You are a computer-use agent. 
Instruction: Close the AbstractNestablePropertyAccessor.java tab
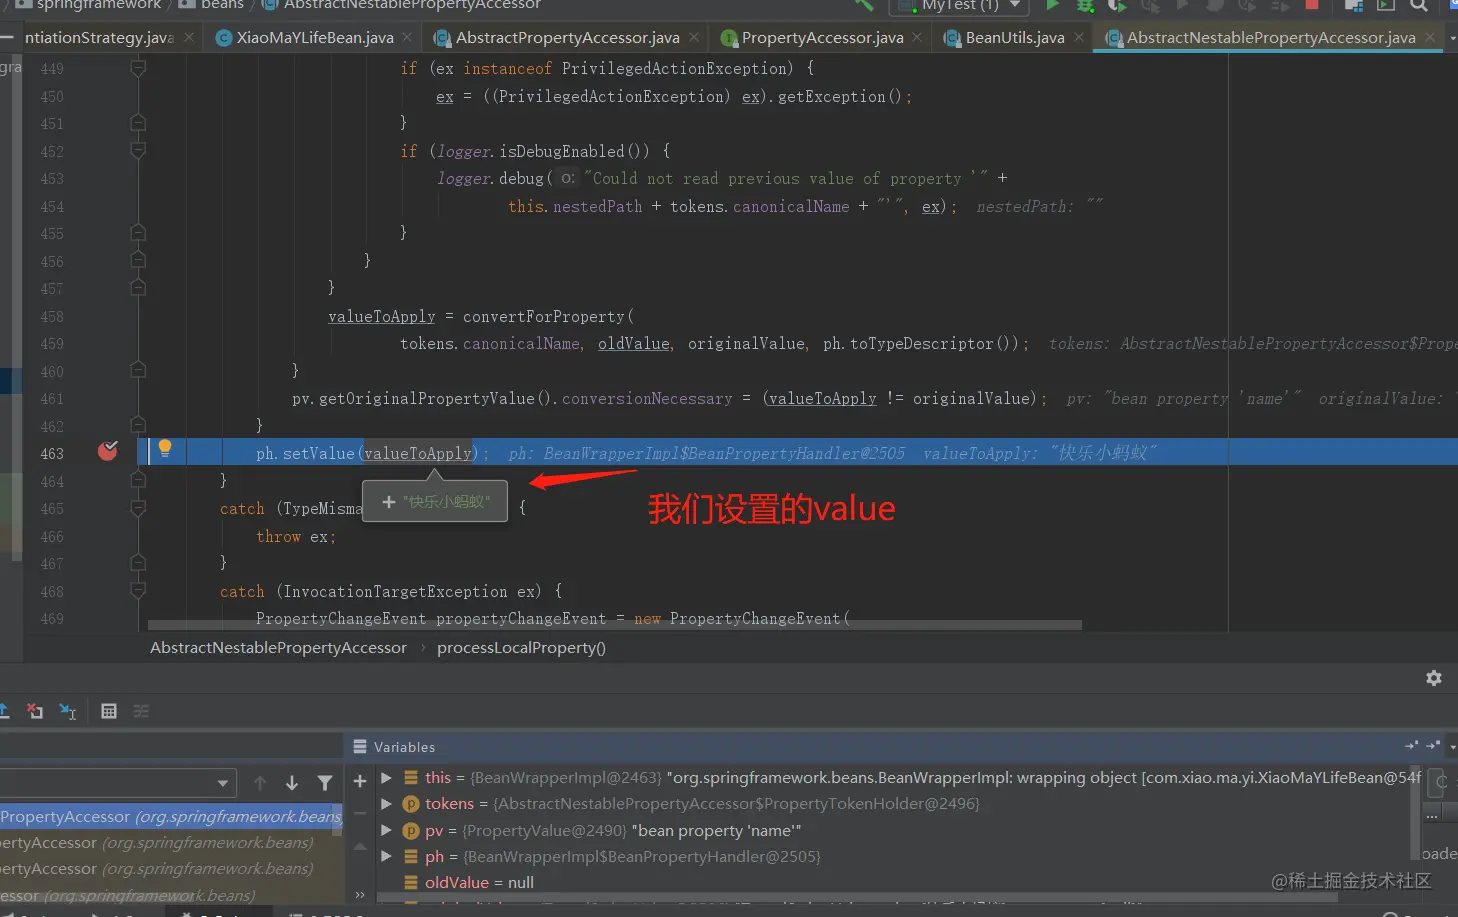1431,38
